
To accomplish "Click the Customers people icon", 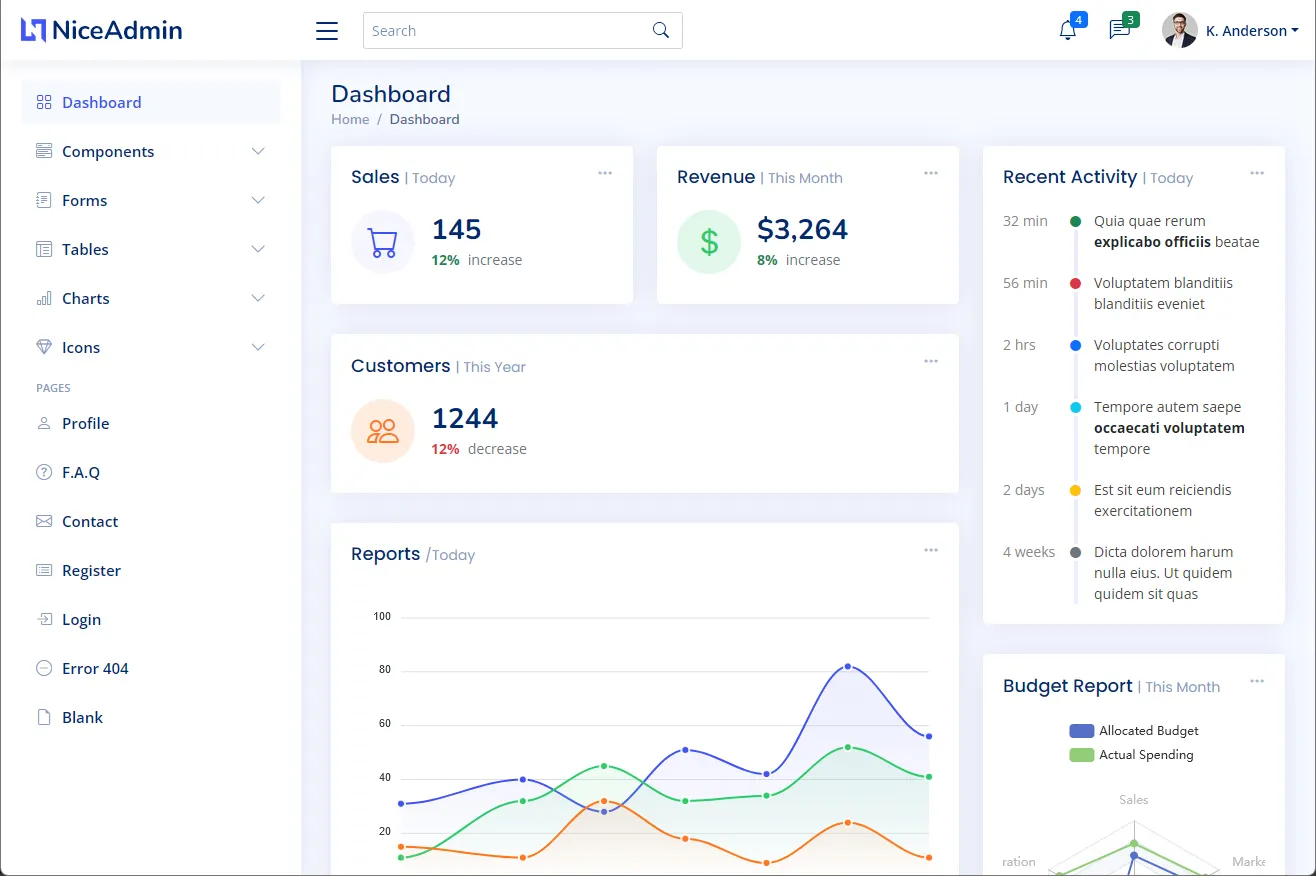I will tap(382, 431).
